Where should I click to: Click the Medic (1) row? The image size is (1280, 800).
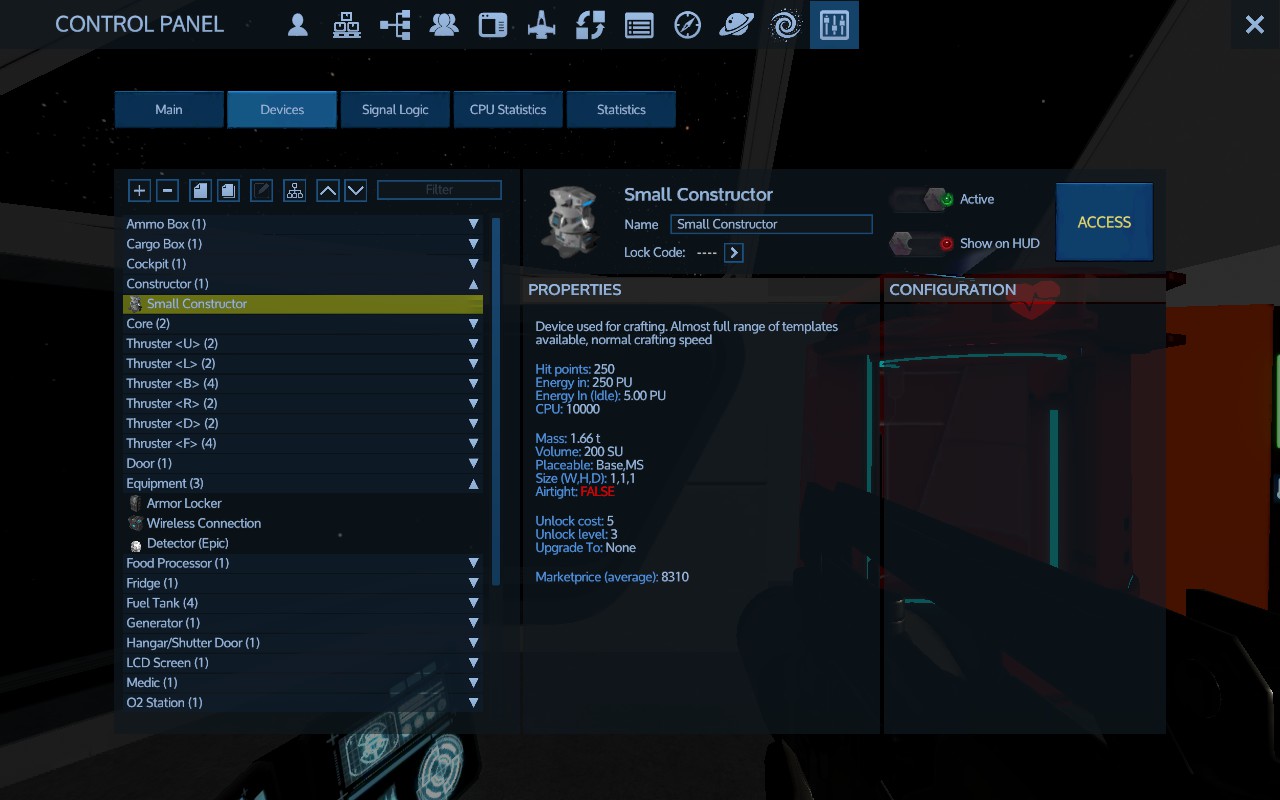(x=303, y=683)
